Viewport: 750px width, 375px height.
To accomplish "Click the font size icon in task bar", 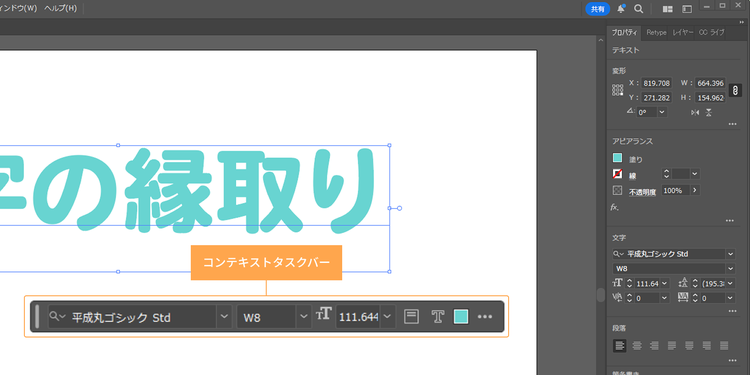I will tap(324, 314).
